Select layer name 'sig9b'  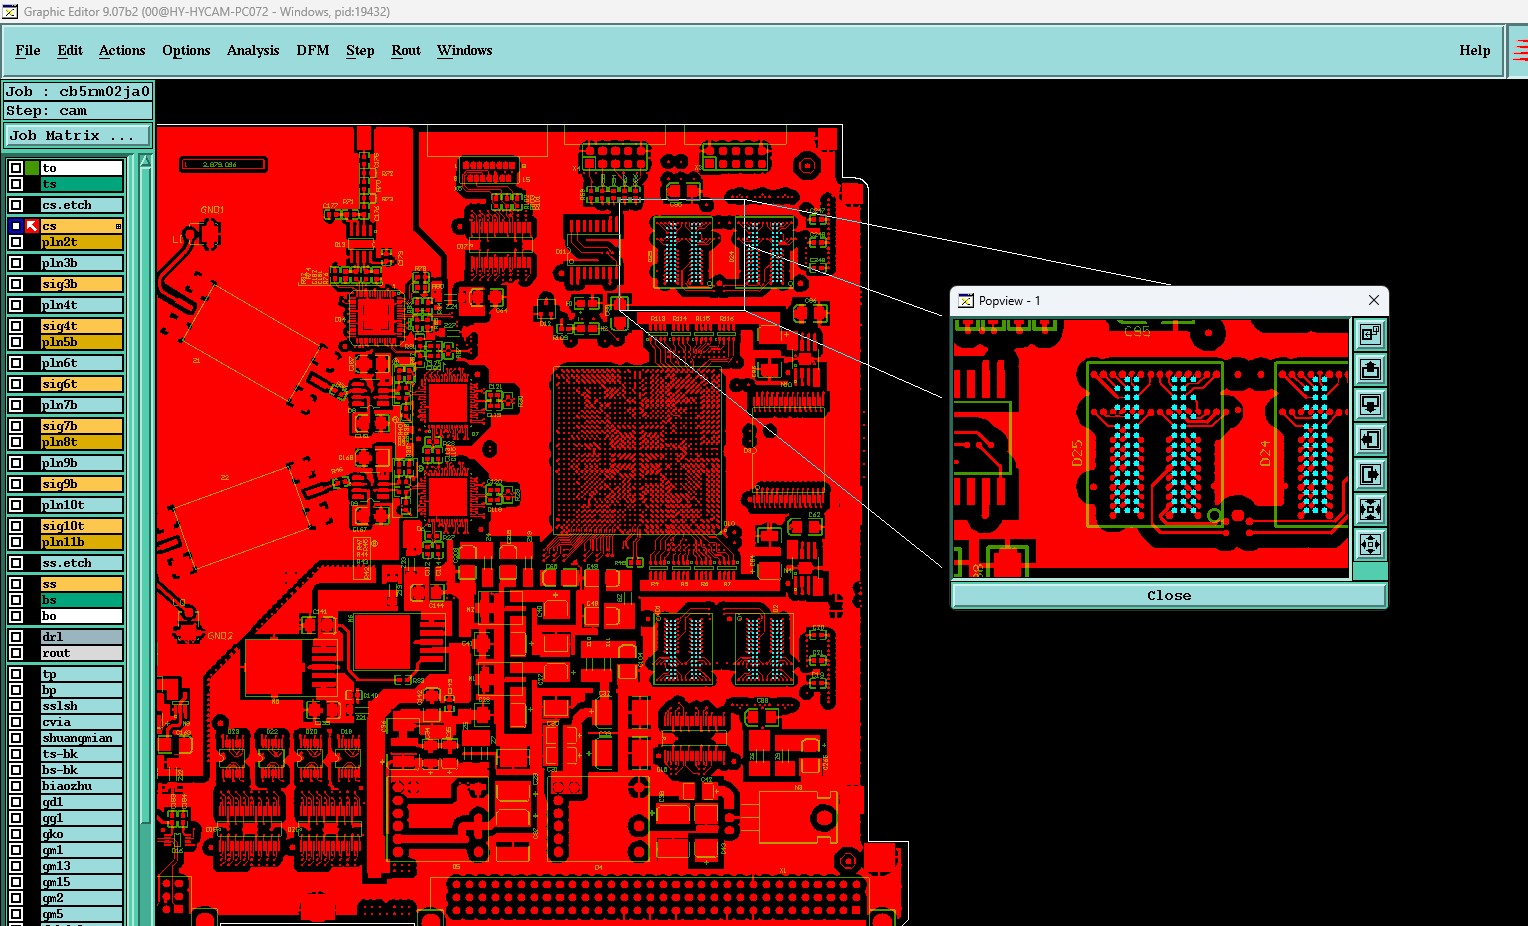pyautogui.click(x=82, y=484)
